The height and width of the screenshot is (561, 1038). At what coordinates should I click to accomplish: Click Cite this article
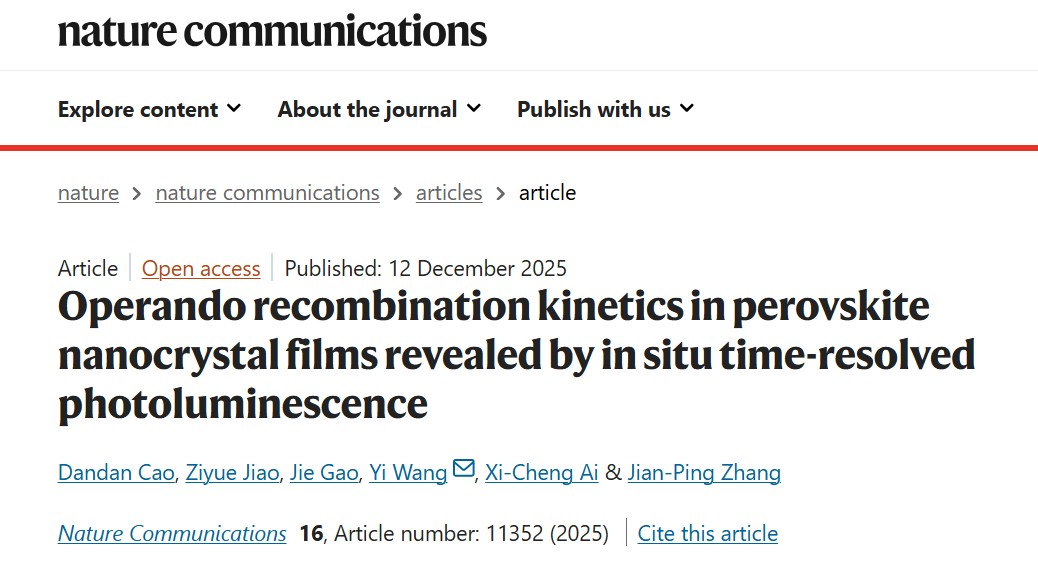click(x=707, y=534)
